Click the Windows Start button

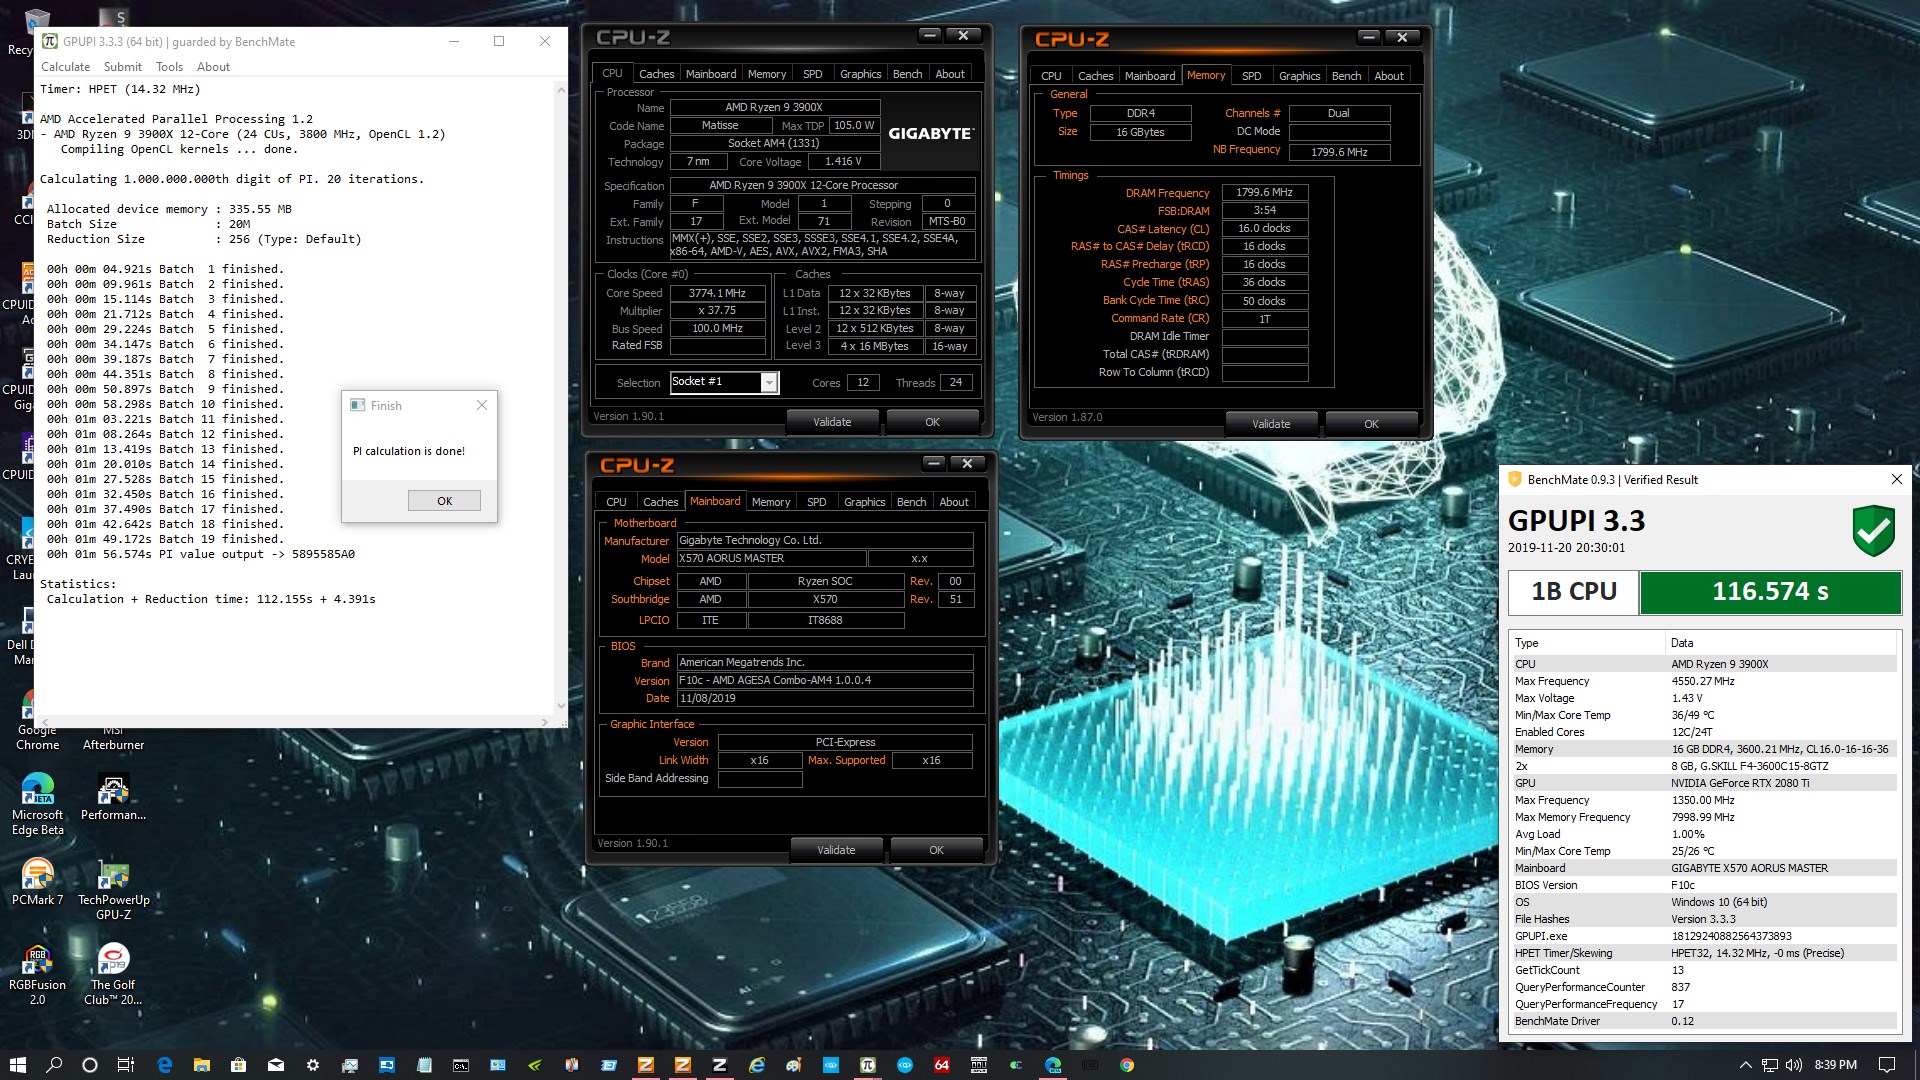tap(18, 1065)
